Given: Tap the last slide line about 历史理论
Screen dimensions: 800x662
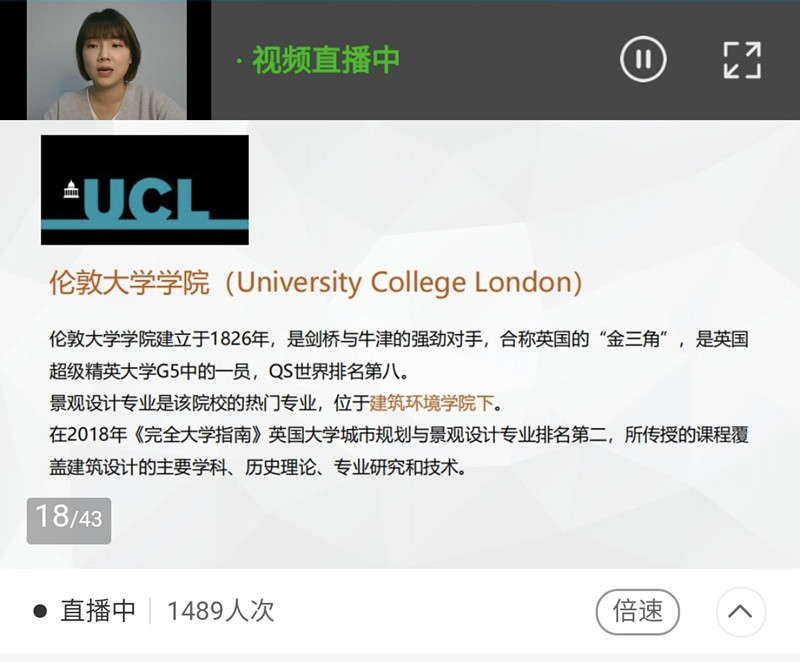Looking at the screenshot, I should click(258, 467).
